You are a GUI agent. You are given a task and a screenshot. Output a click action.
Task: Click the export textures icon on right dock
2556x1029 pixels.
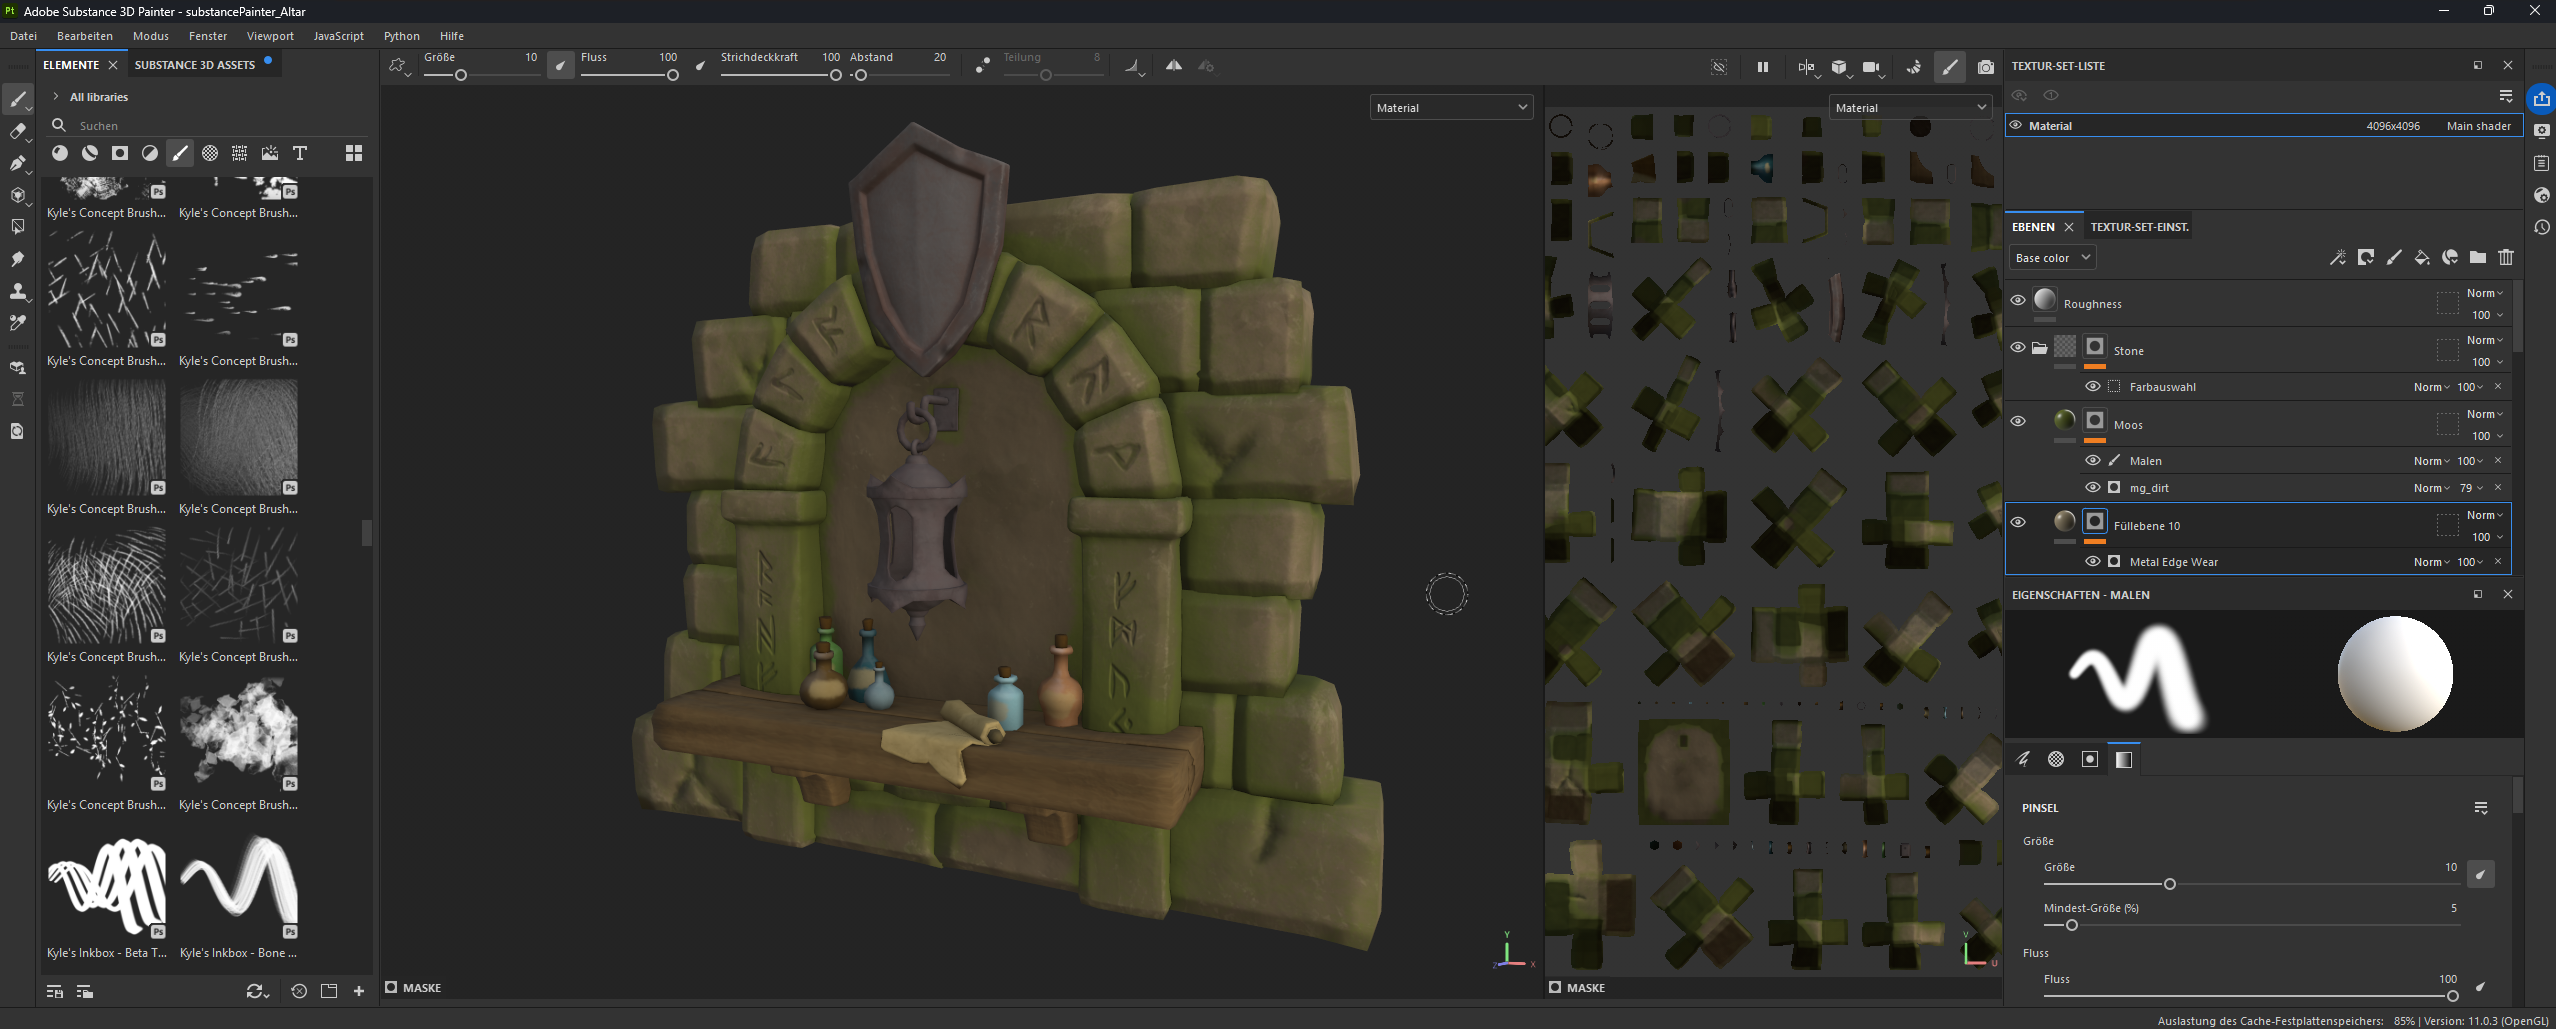[2541, 99]
